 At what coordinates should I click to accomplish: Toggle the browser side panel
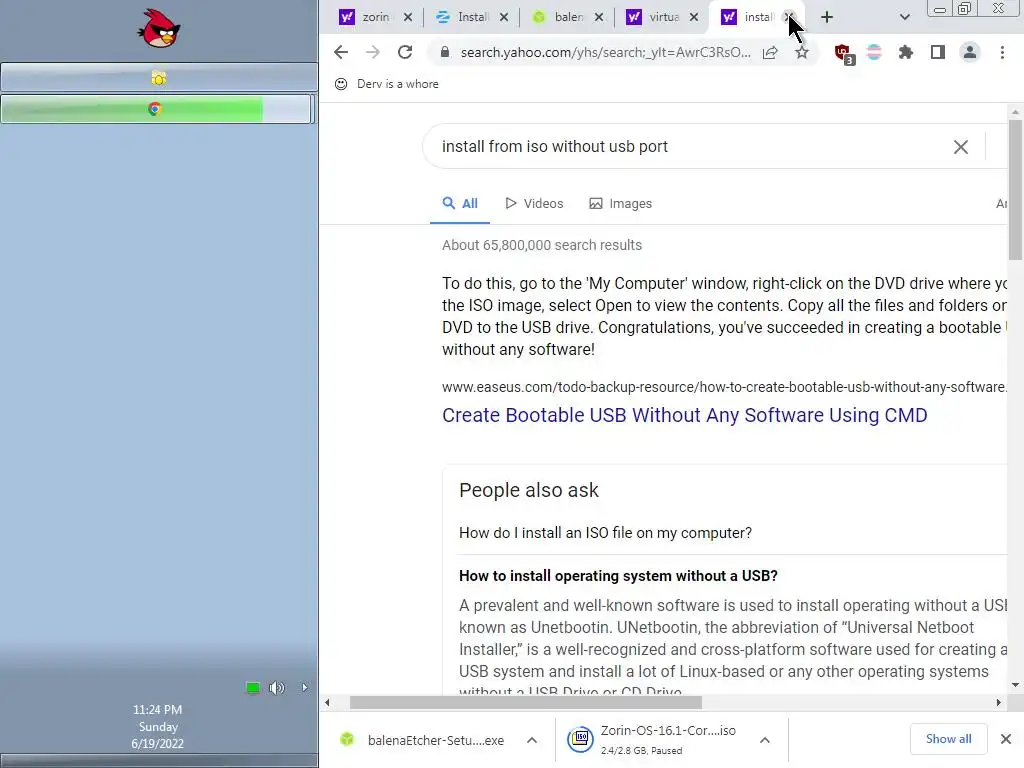tap(938, 52)
